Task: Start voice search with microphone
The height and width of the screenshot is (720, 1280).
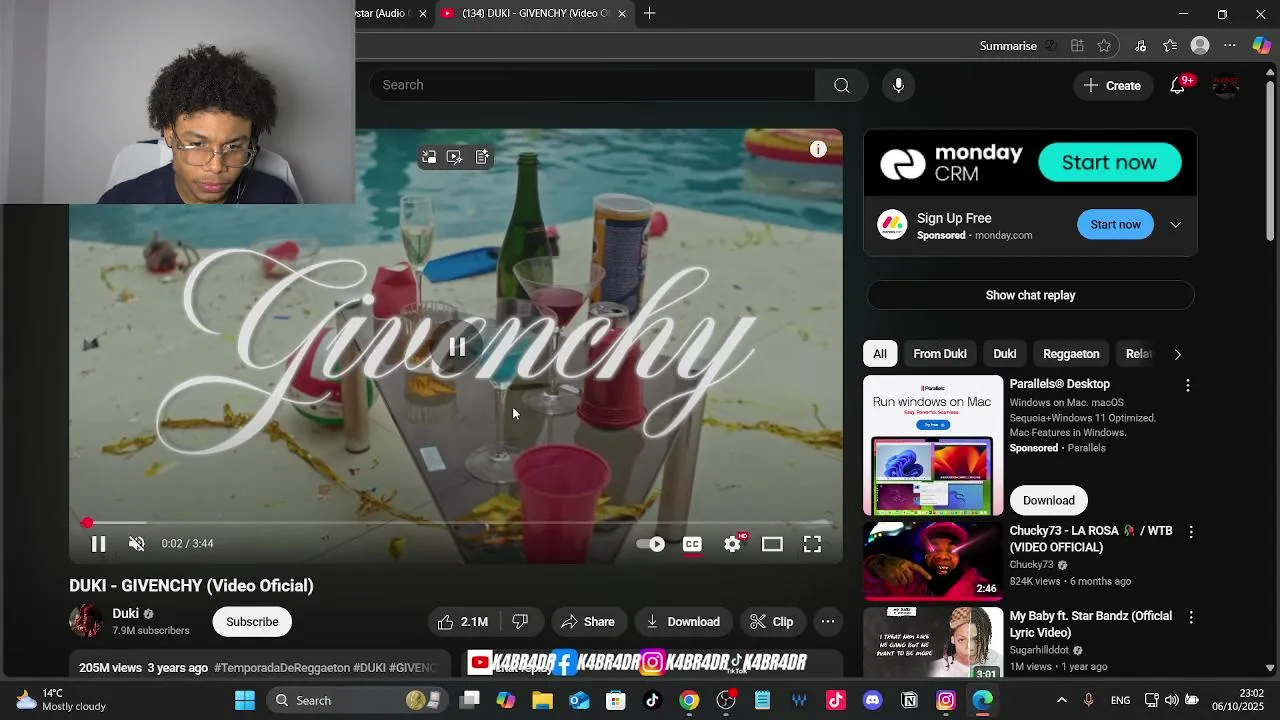Action: [x=898, y=85]
